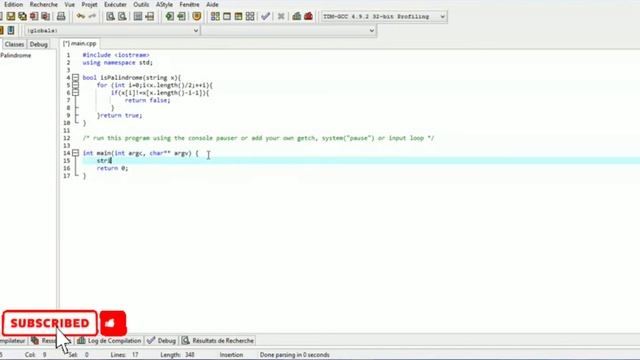640x360 pixels.
Task: Open the Outils menu
Action: (x=141, y=4)
